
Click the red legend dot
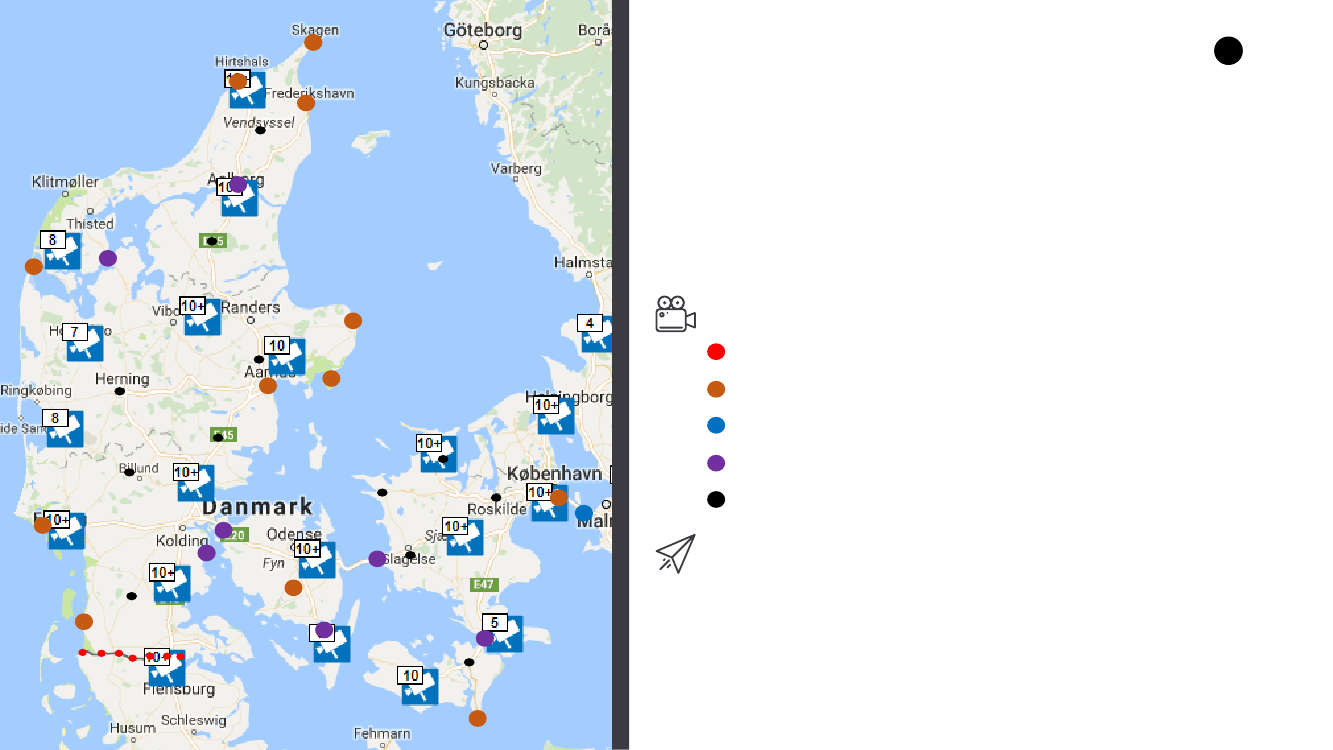pos(715,351)
